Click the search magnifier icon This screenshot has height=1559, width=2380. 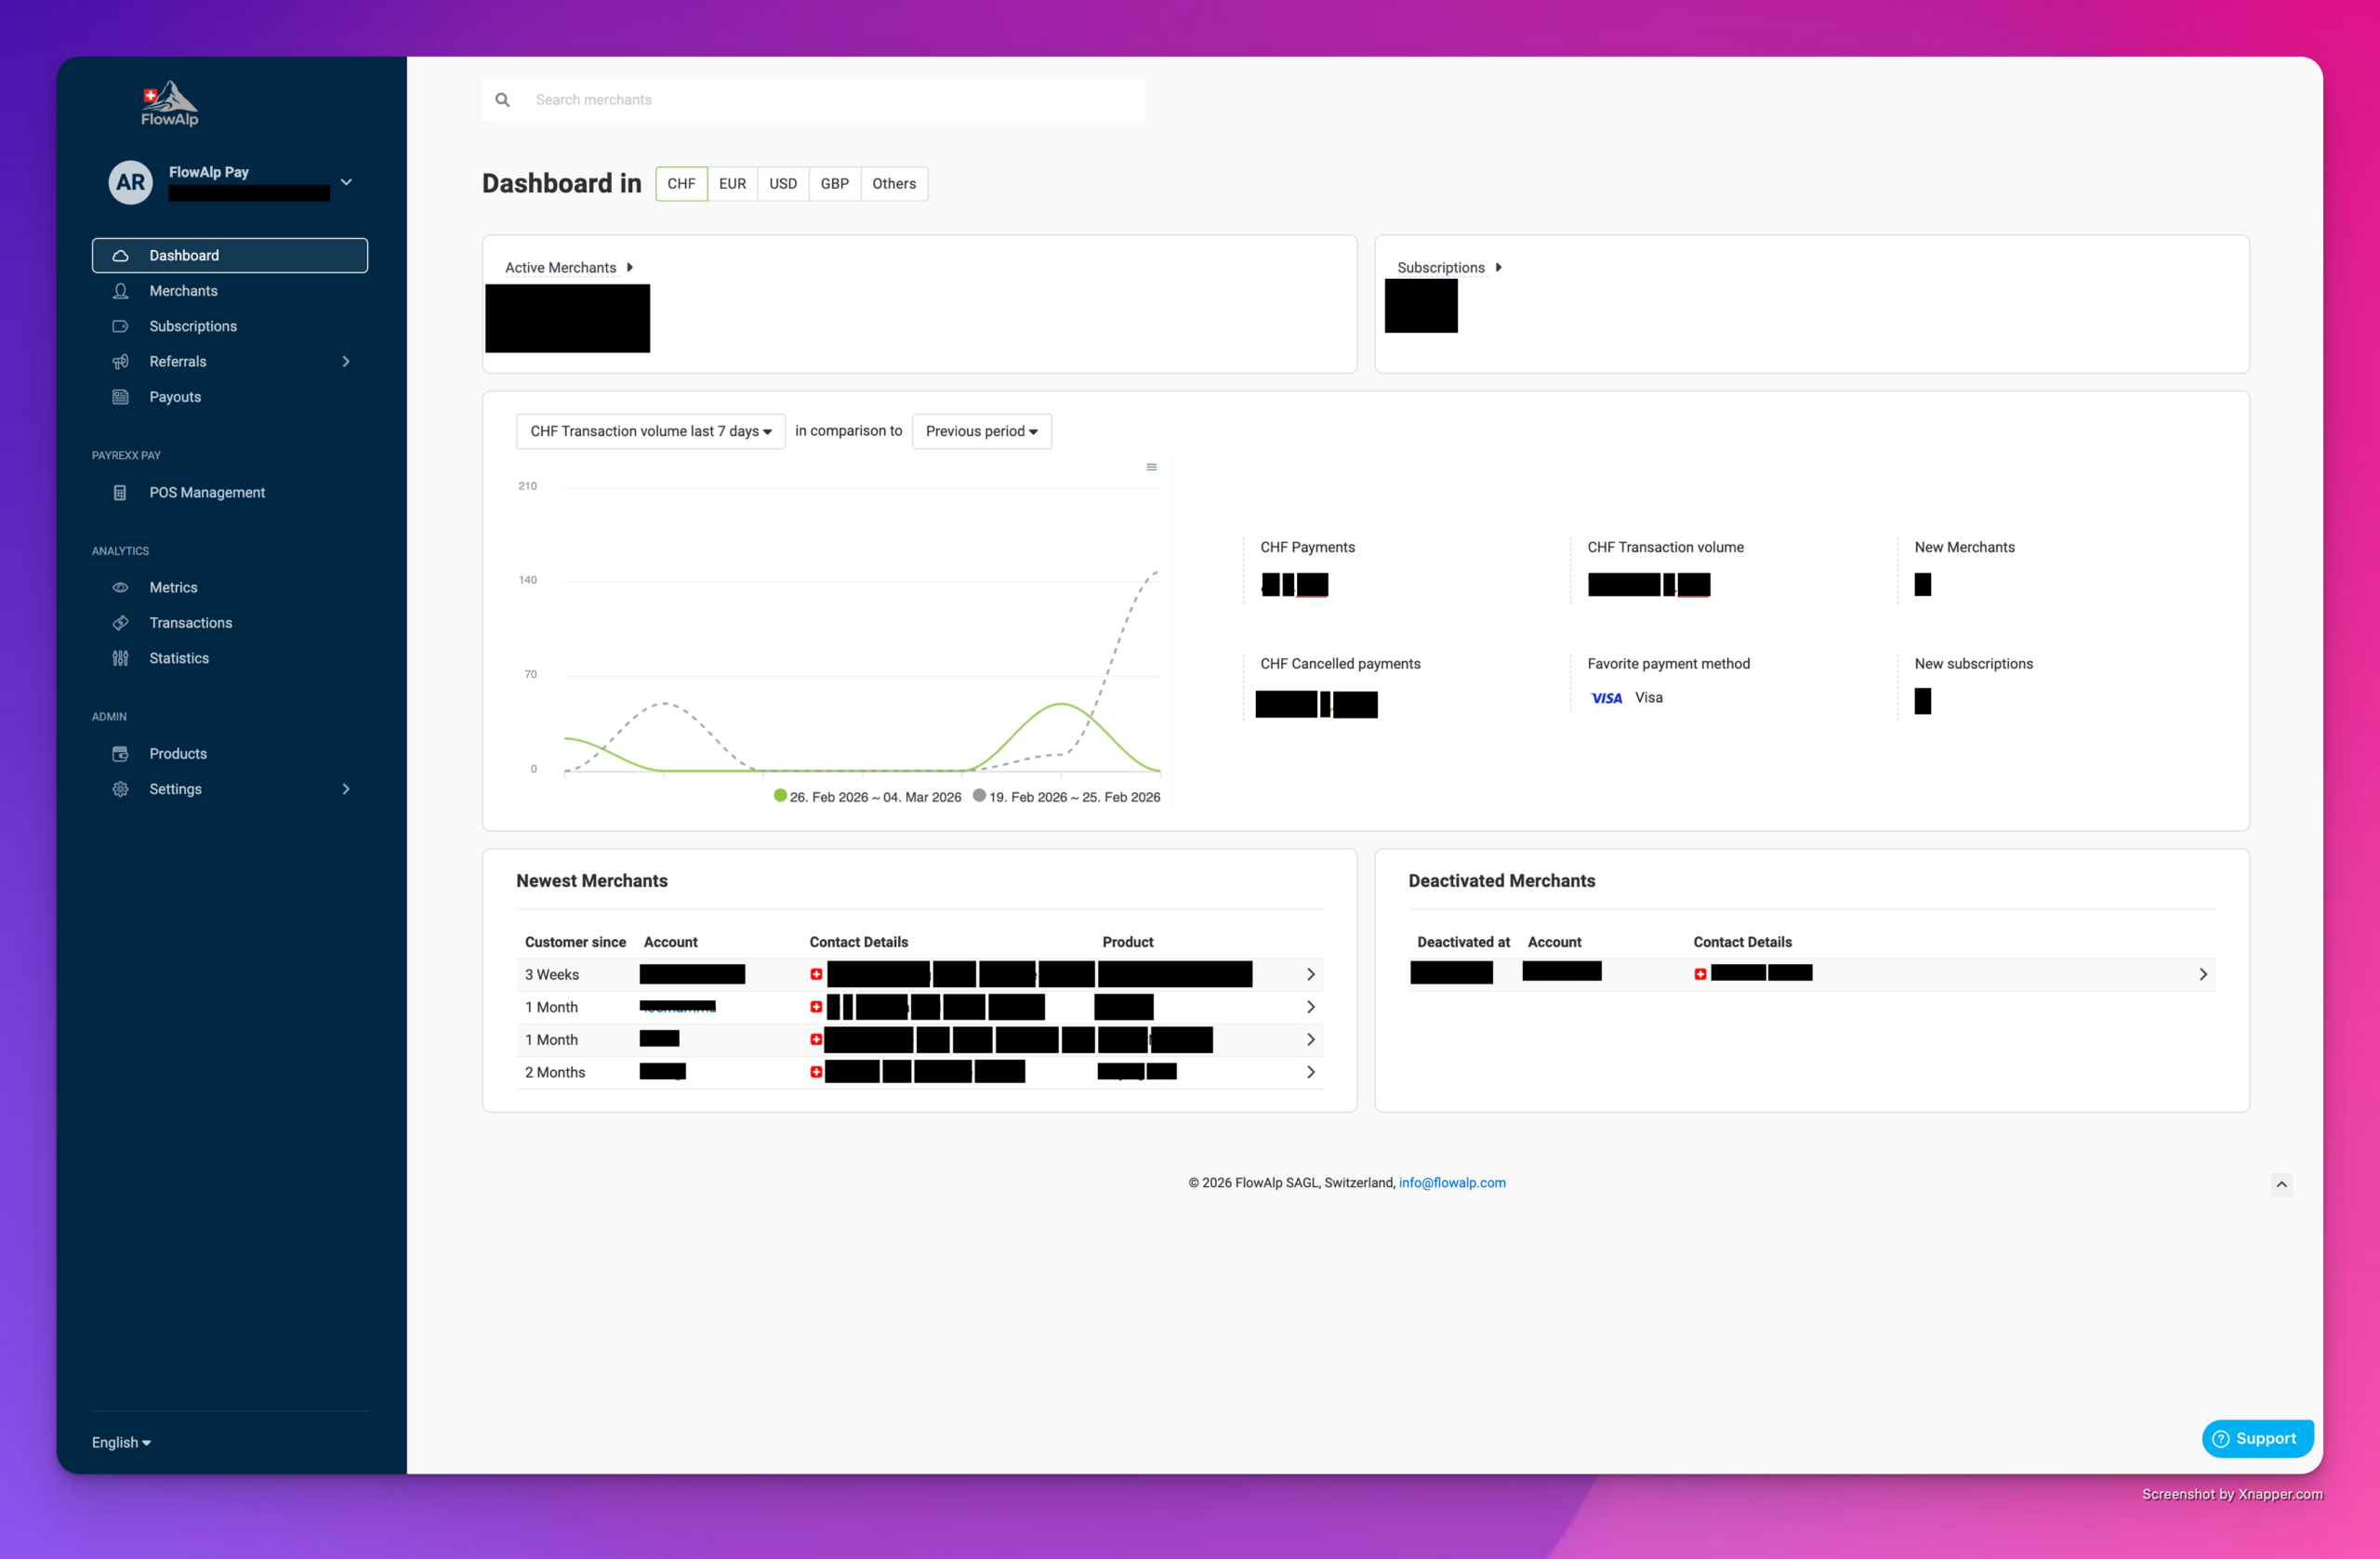(503, 100)
